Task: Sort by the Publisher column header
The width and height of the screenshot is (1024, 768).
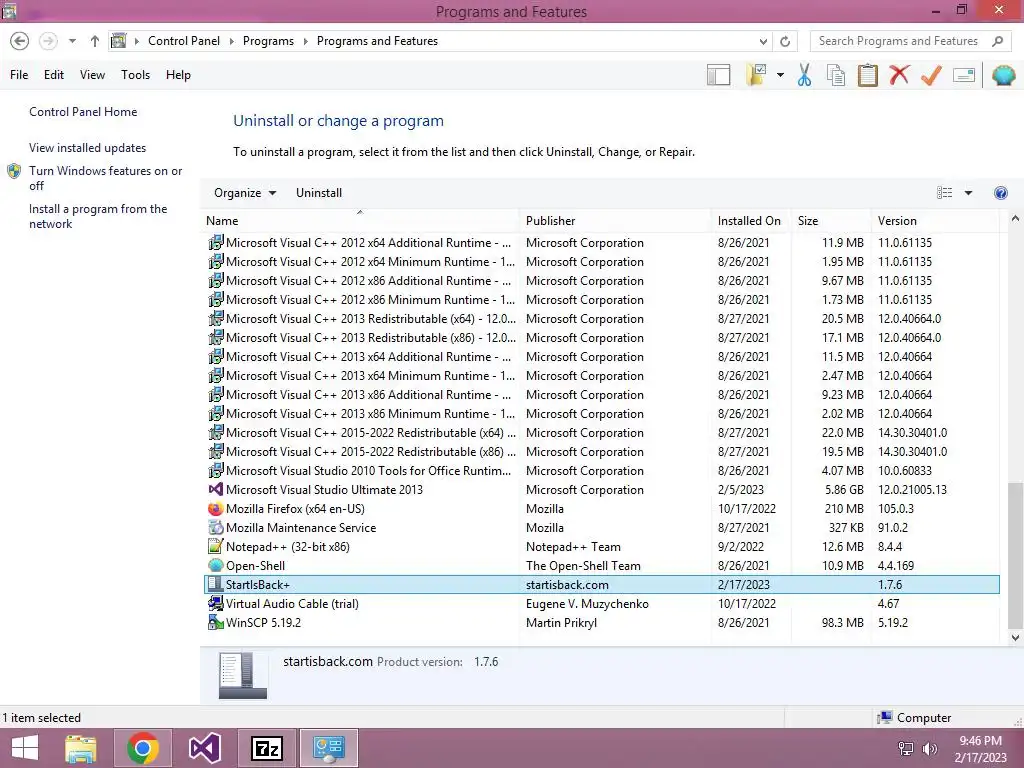Action: pyautogui.click(x=615, y=221)
